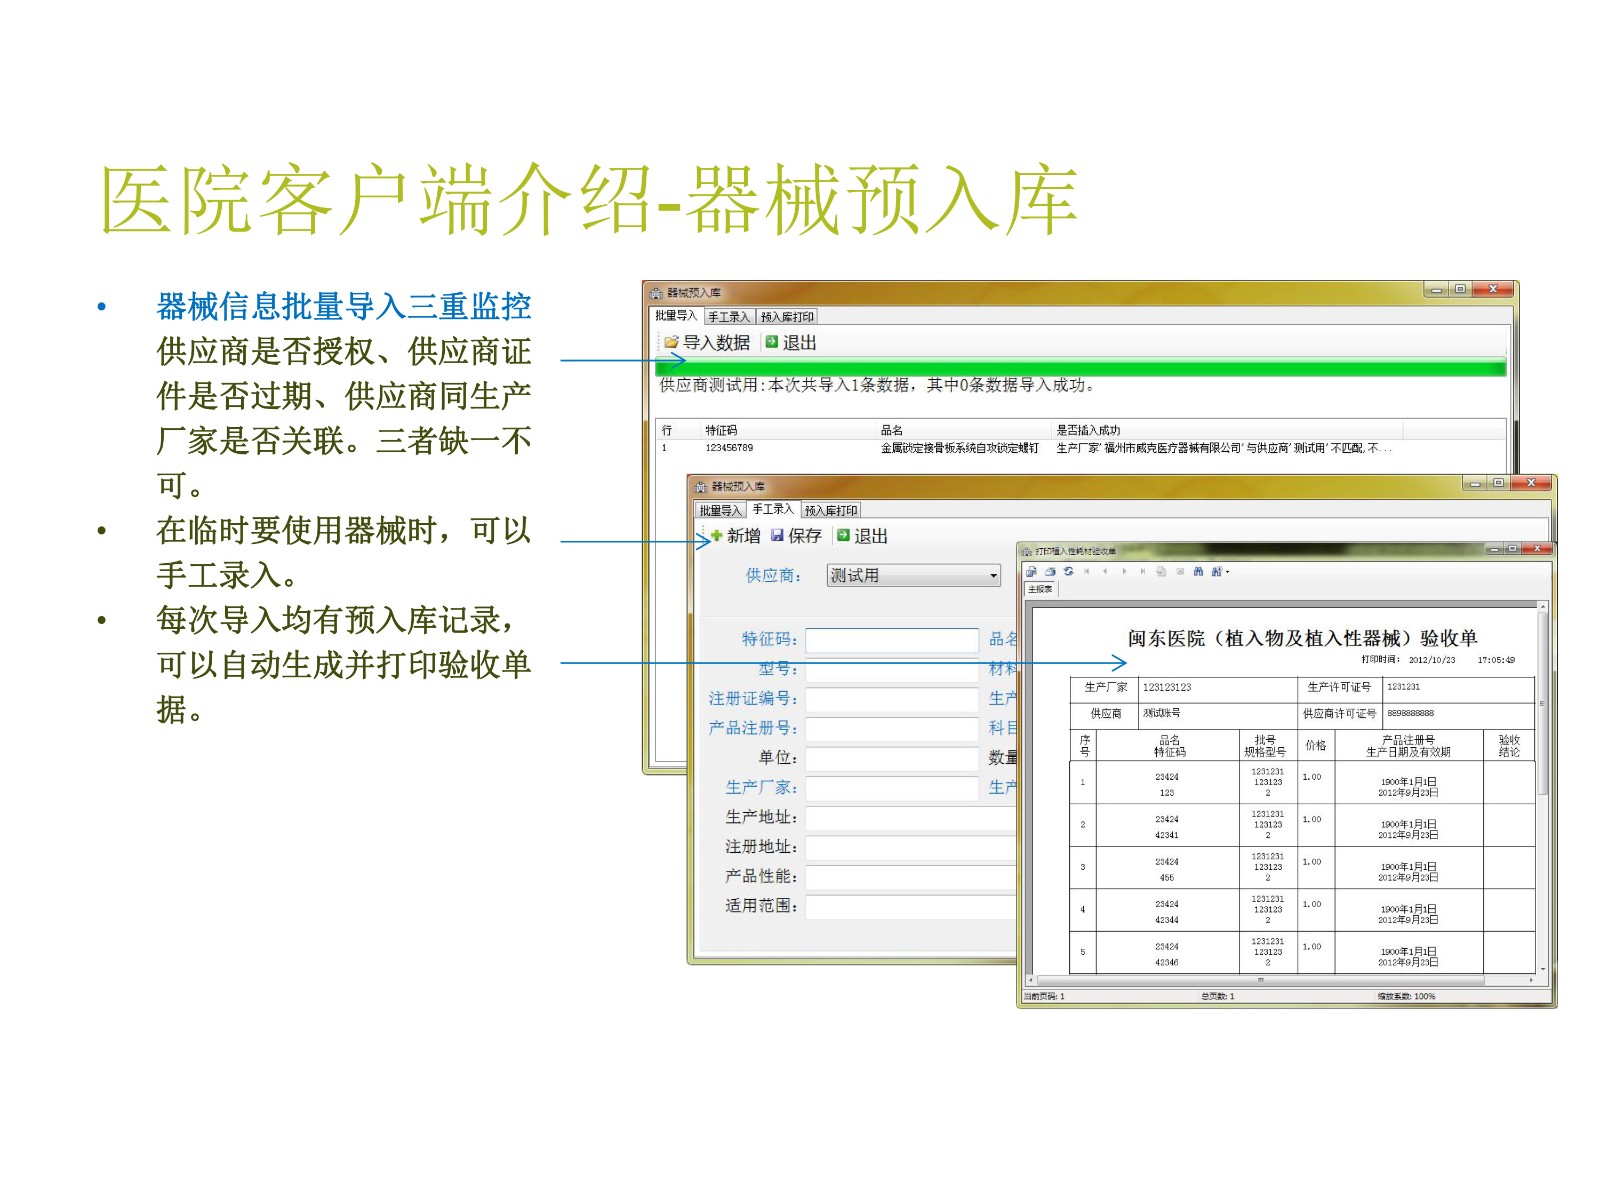This screenshot has height=1200, width=1600.
Task: Select the 手工录入 tab in the back window
Action: [728, 317]
